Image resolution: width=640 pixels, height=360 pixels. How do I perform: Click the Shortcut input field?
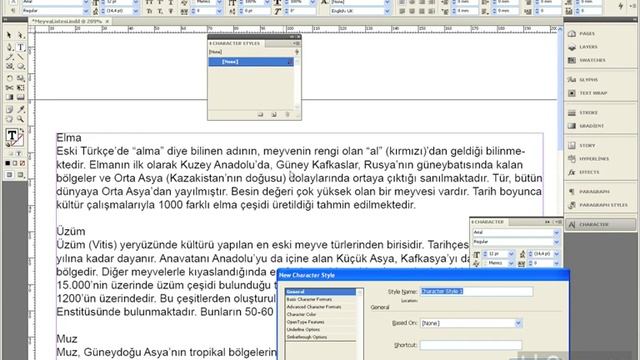click(x=471, y=345)
